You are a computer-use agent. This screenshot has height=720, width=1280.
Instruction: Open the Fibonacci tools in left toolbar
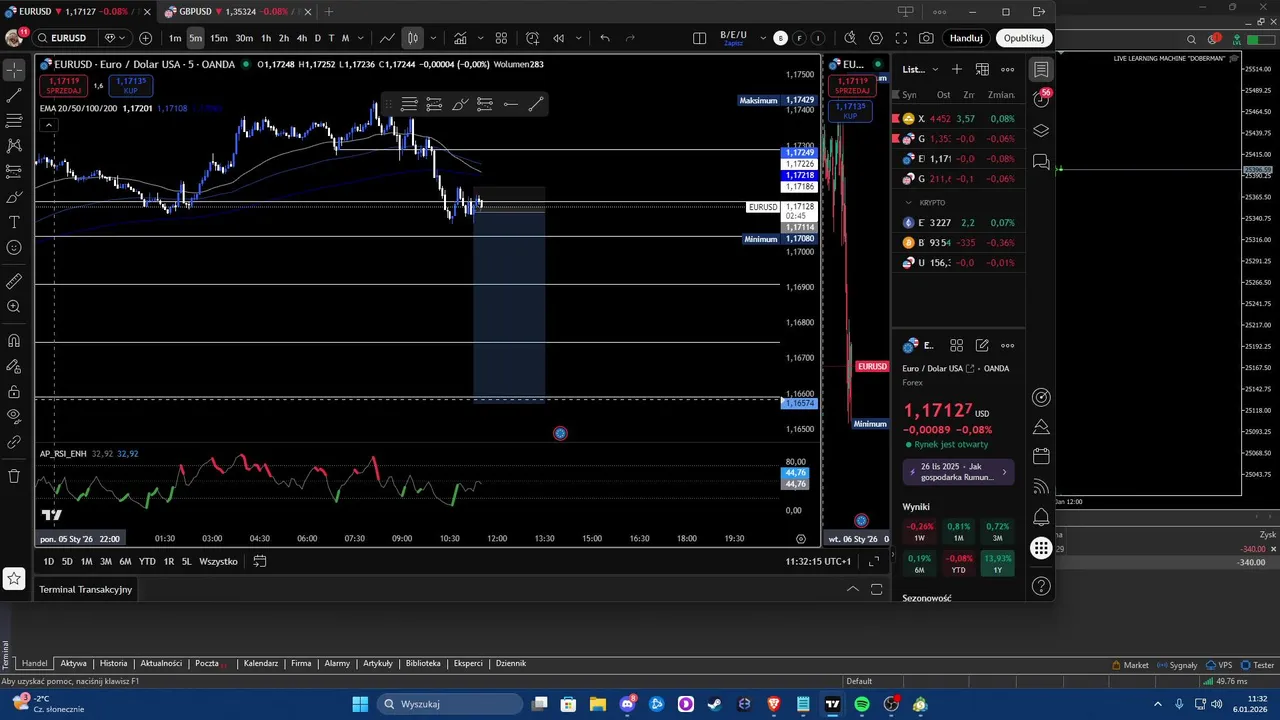coord(14,121)
